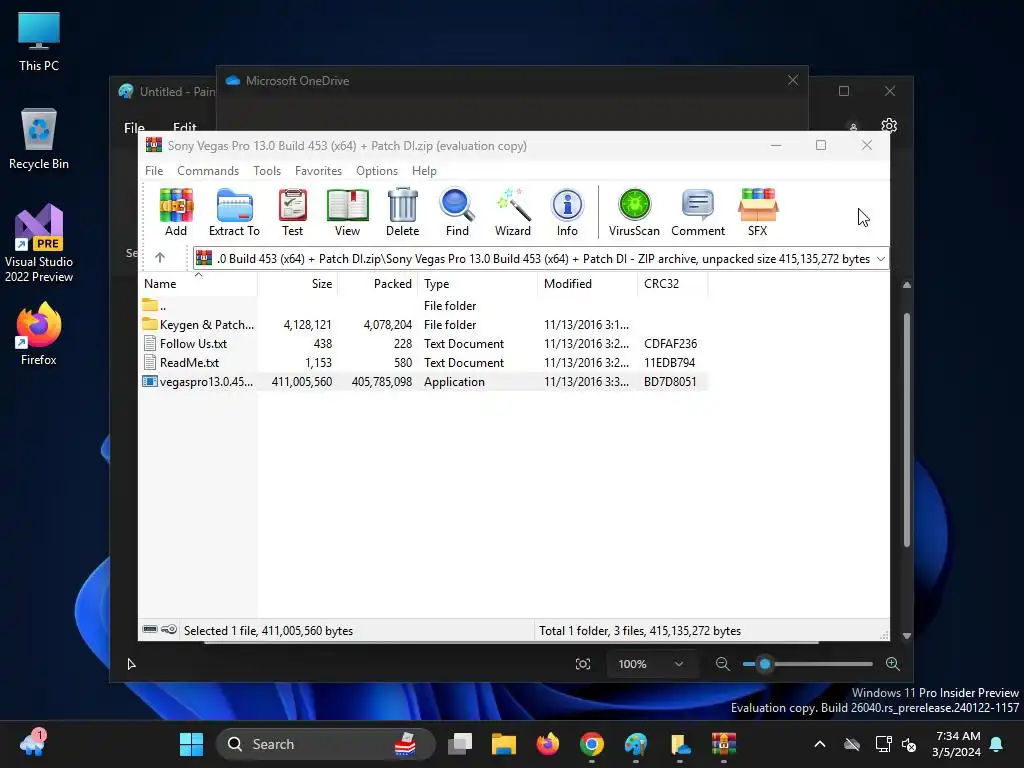
Task: Open Visual Studio 2022 Preview shortcut
Action: 39,243
